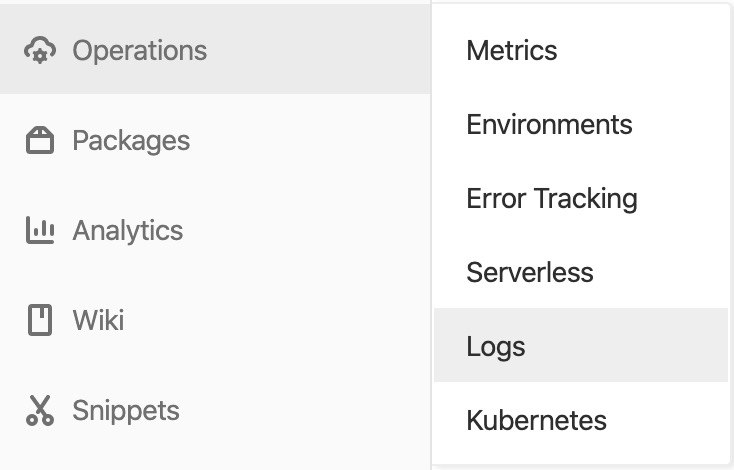
Task: Open the Error Tracking submenu entry
Action: [552, 198]
